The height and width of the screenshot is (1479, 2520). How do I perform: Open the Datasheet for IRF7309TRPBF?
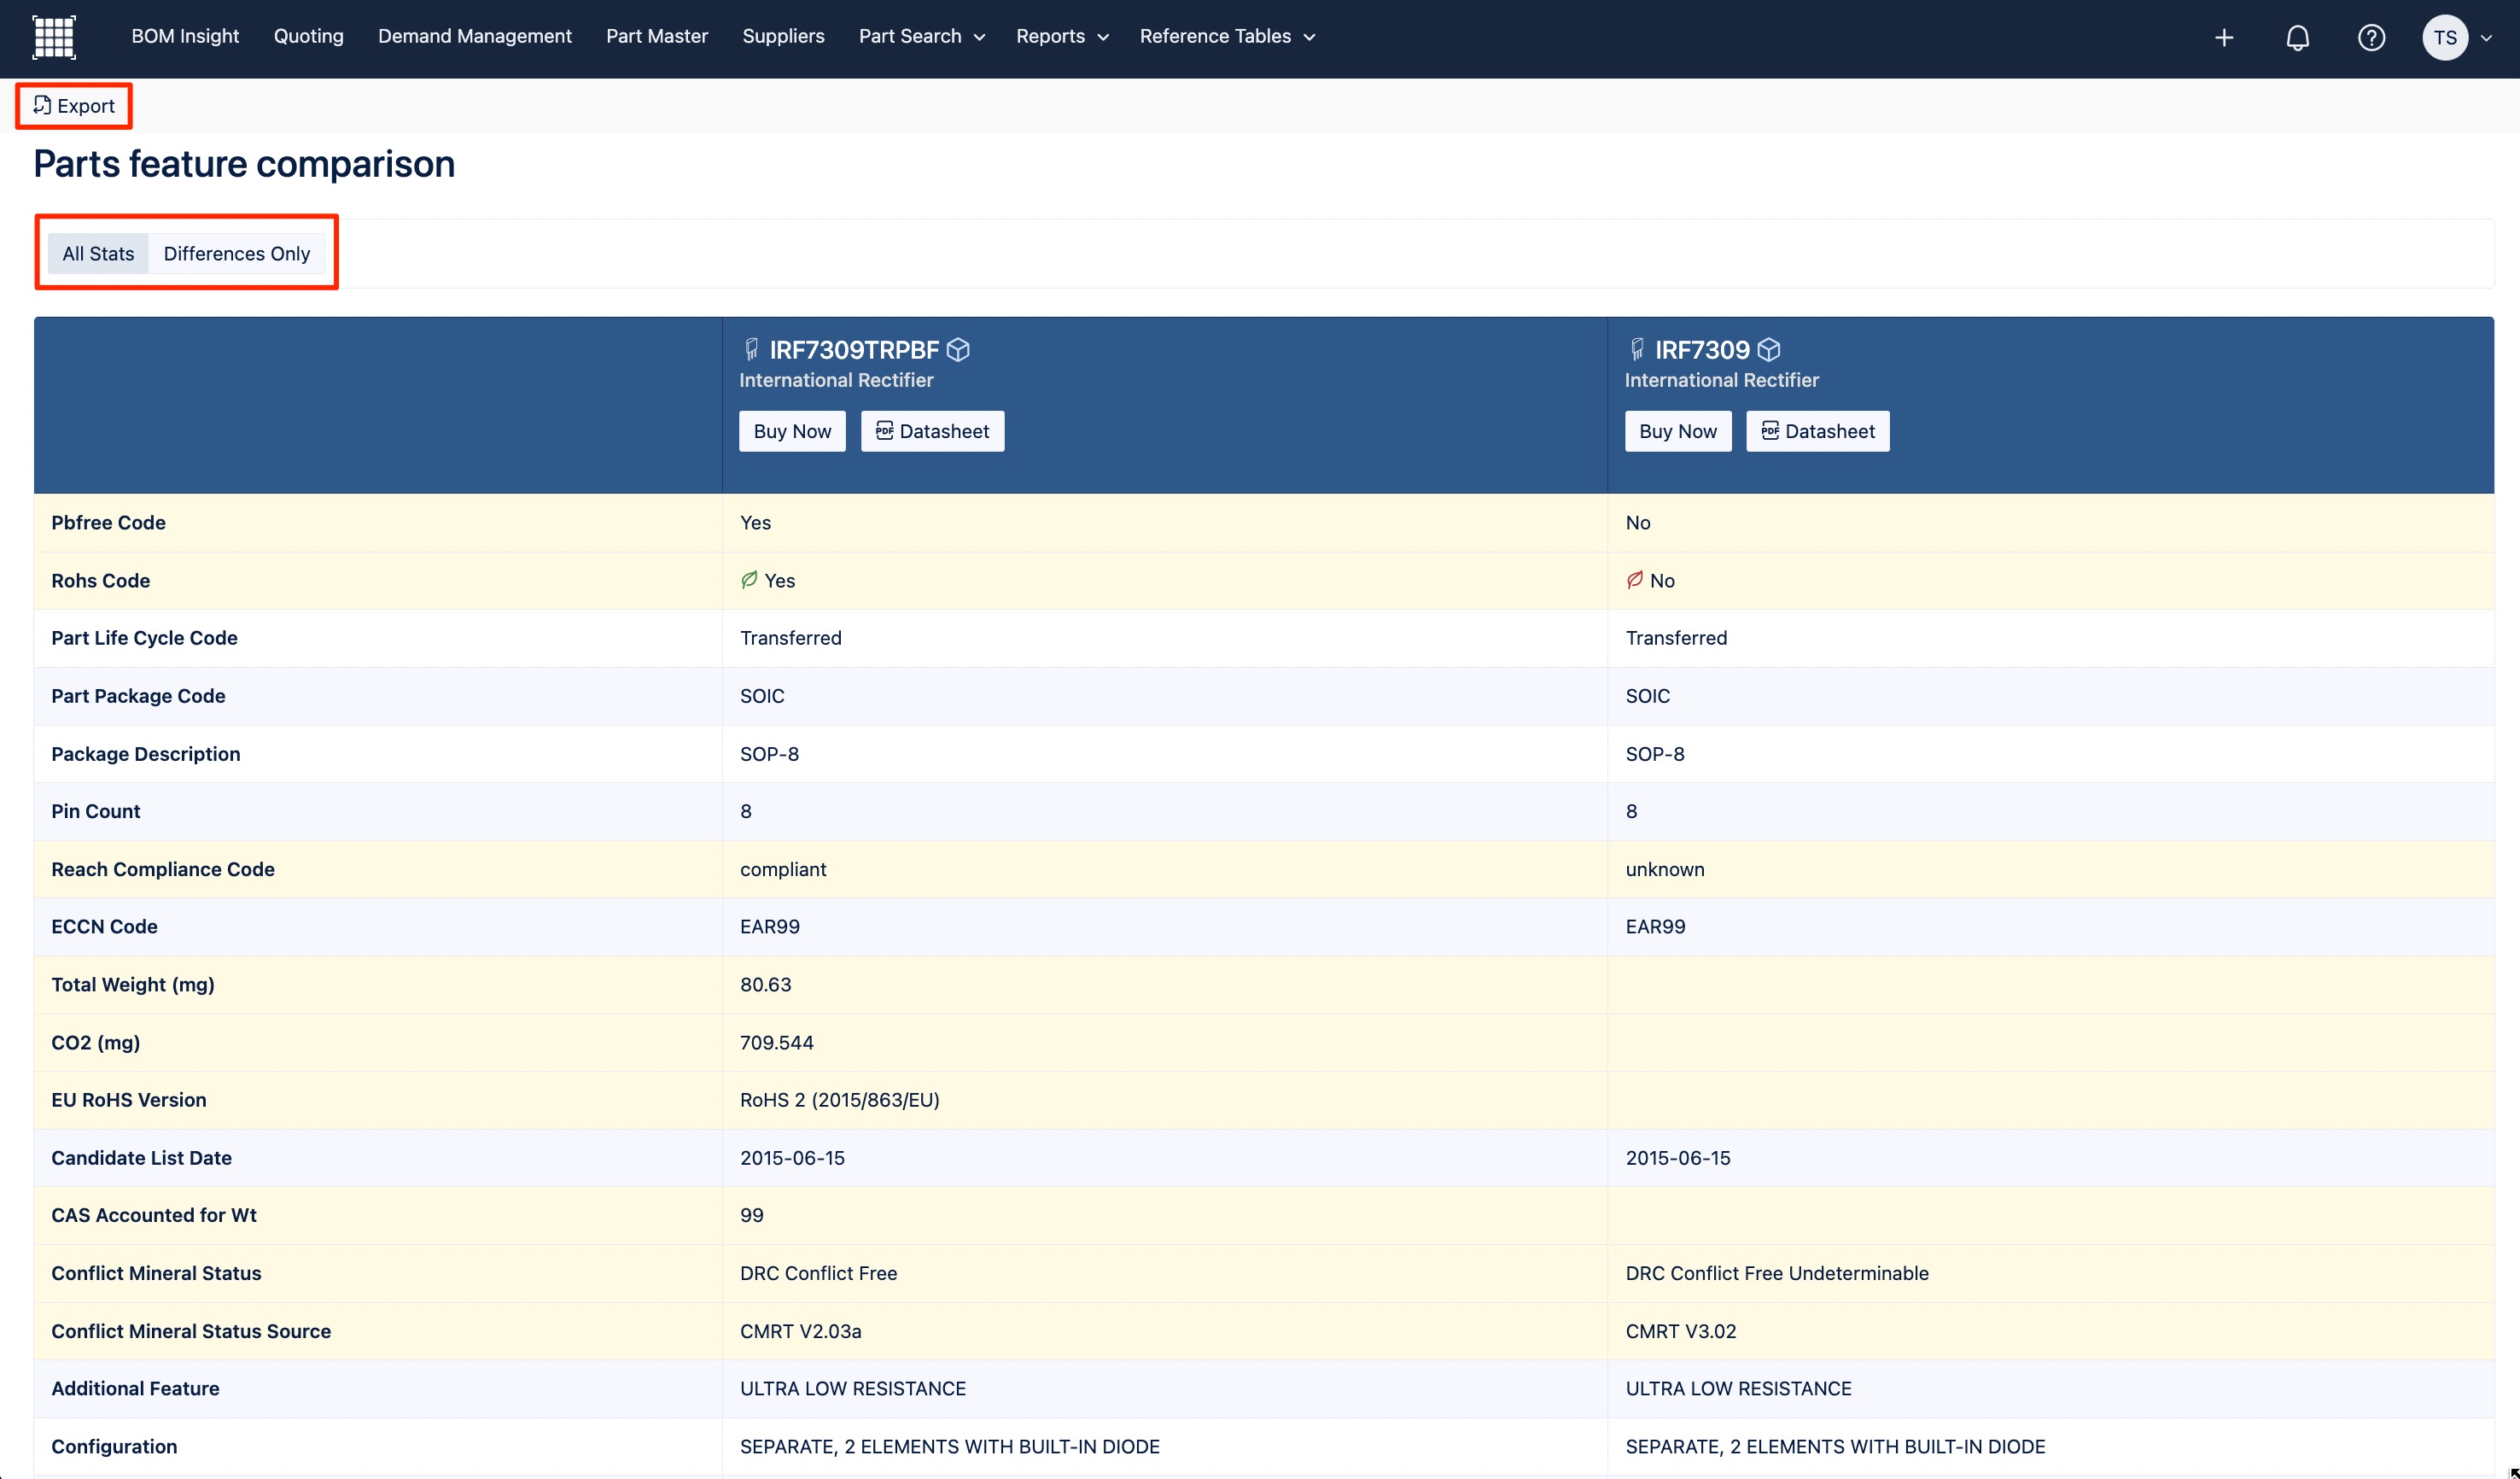point(932,431)
